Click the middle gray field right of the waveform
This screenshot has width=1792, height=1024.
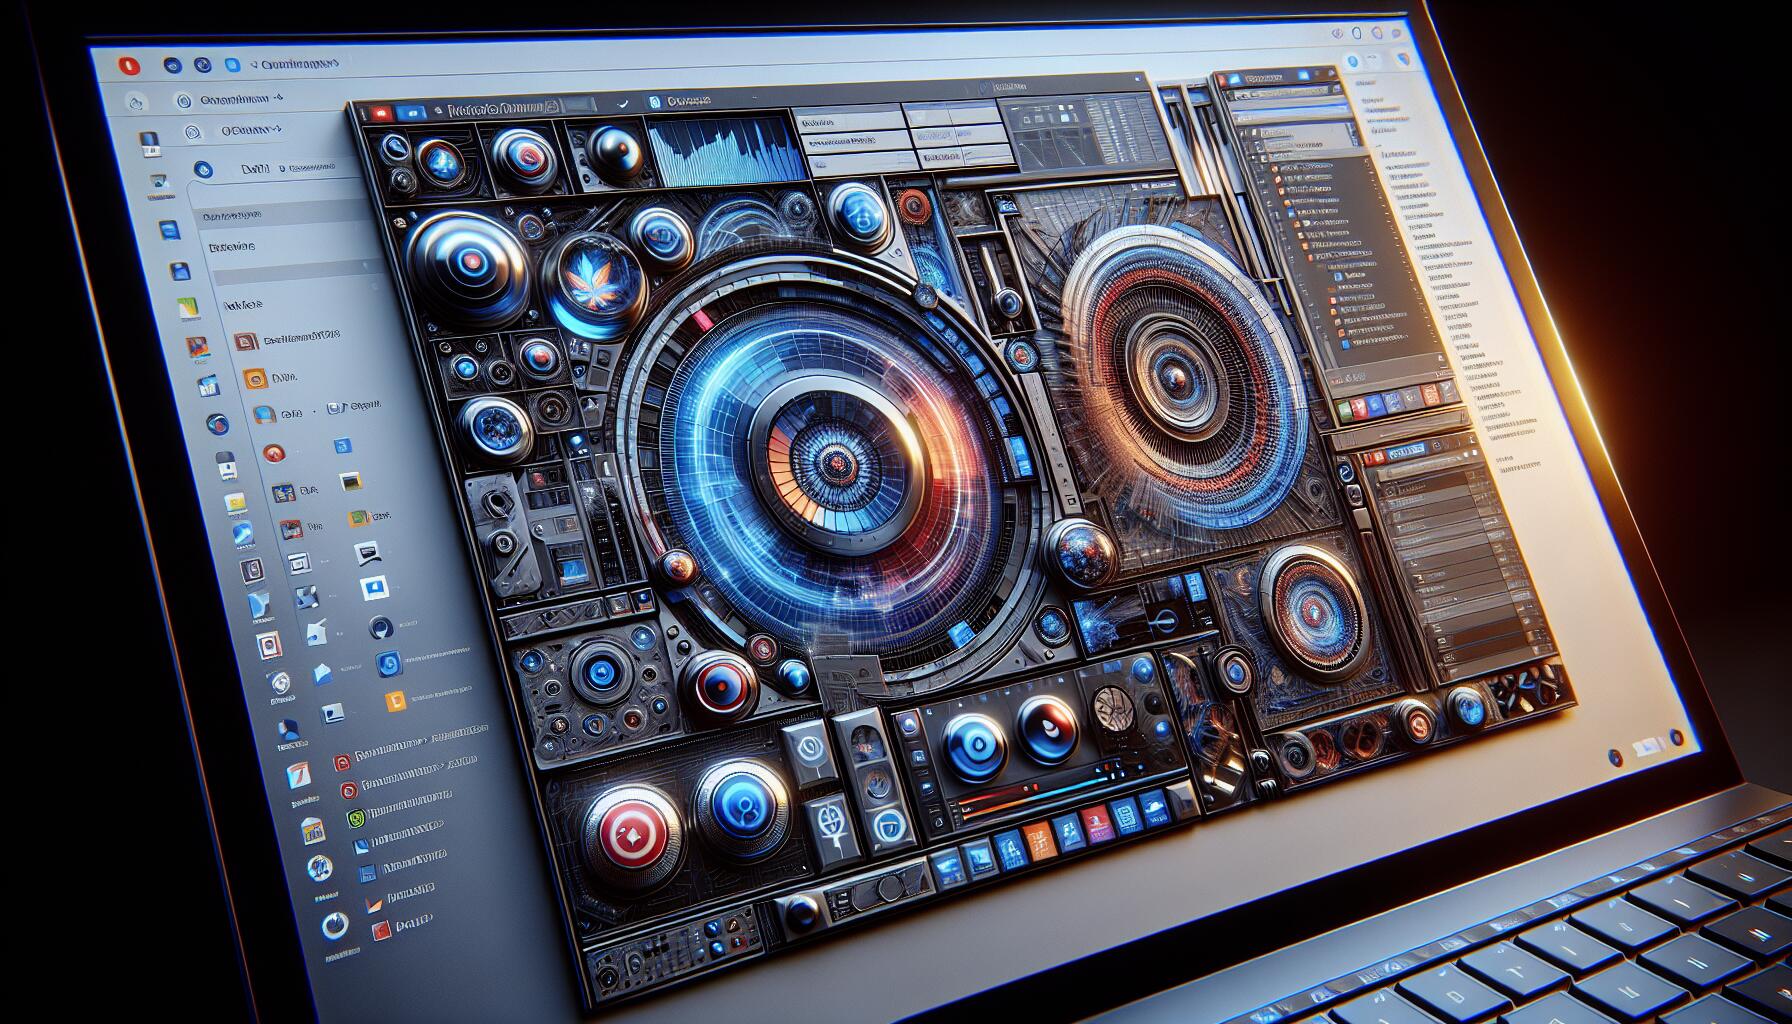860,143
